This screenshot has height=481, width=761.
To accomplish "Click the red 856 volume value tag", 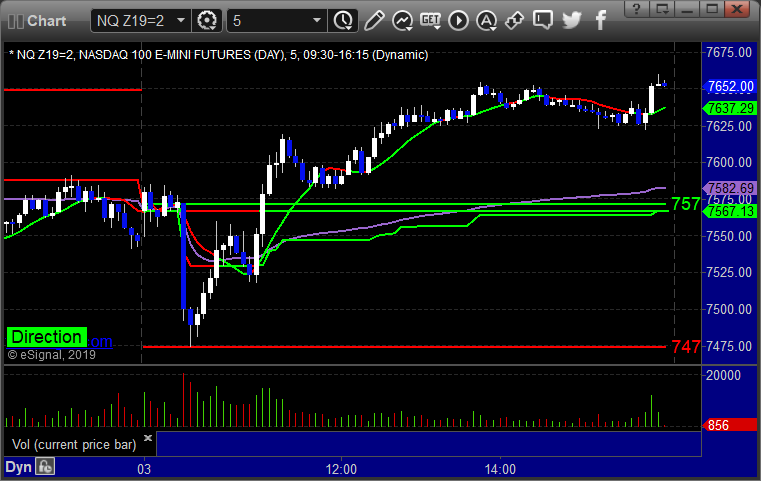I will click(x=730, y=425).
